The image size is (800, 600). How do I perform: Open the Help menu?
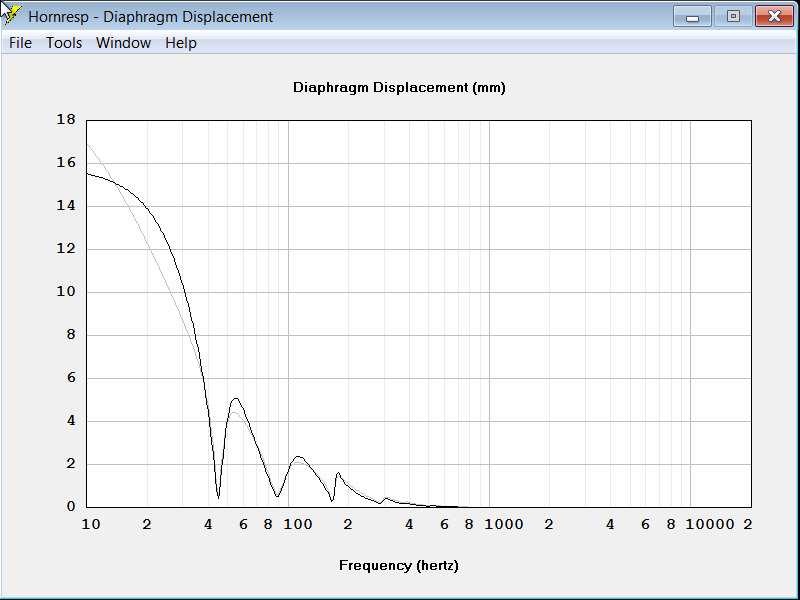click(x=181, y=43)
